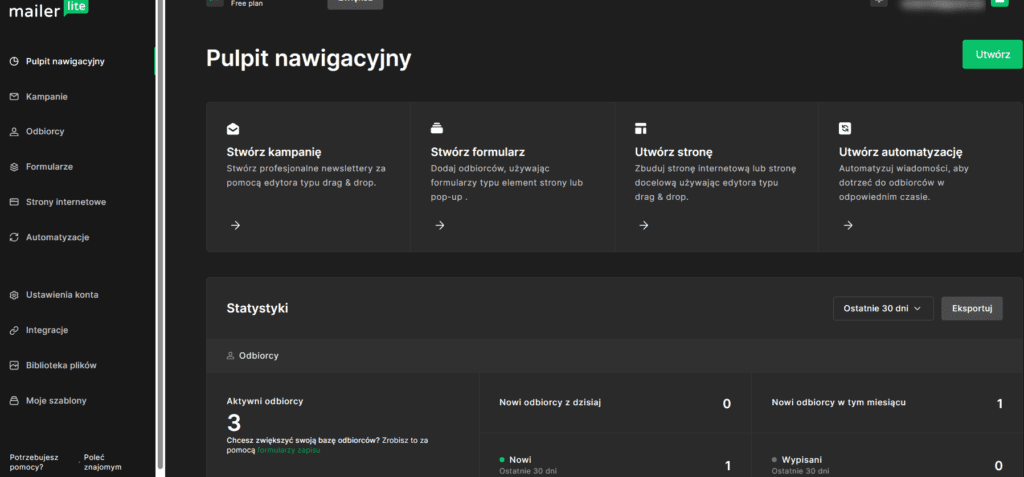The image size is (1024, 477).
Task: Click the envelope icon above Stwórz kampanię
Action: click(233, 129)
